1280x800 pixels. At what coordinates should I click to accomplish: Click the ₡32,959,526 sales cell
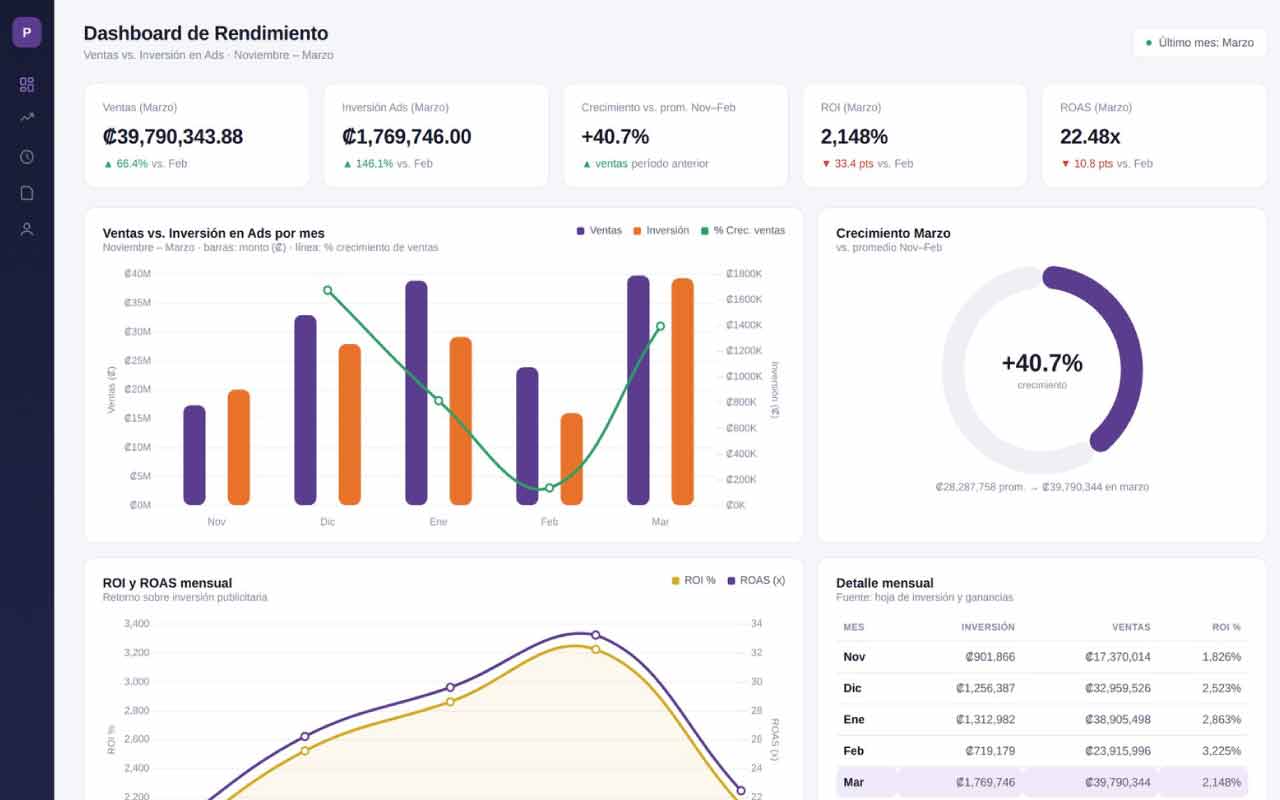[x=1117, y=688]
